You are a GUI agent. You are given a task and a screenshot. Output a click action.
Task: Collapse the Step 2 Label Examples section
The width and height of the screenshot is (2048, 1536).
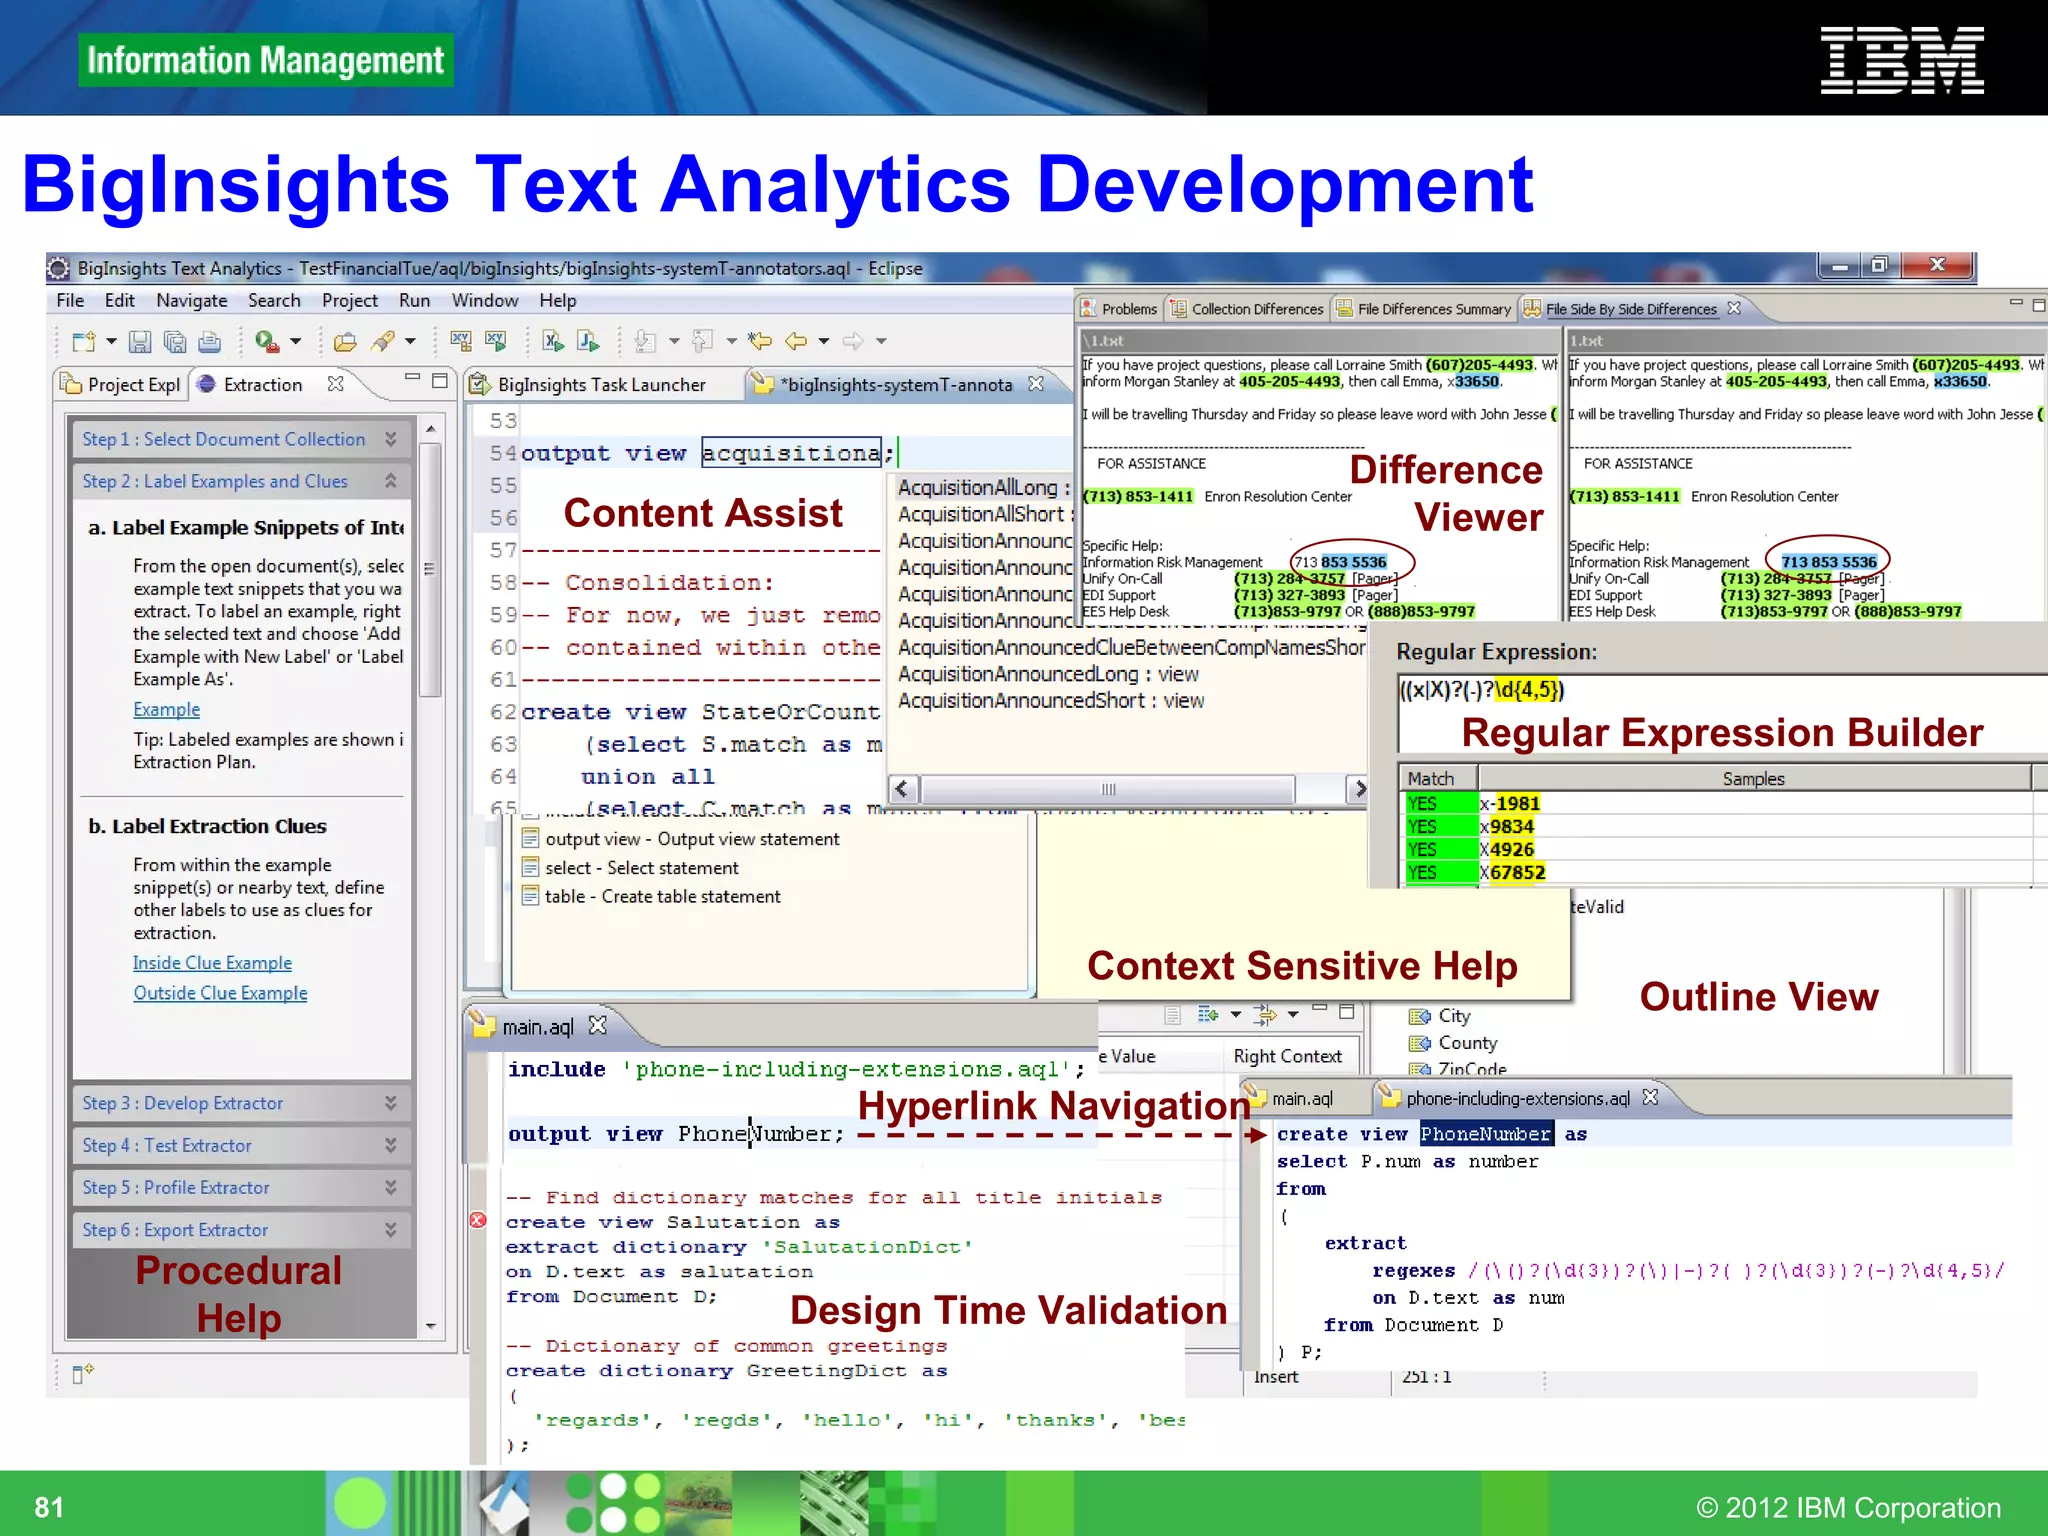click(x=391, y=481)
